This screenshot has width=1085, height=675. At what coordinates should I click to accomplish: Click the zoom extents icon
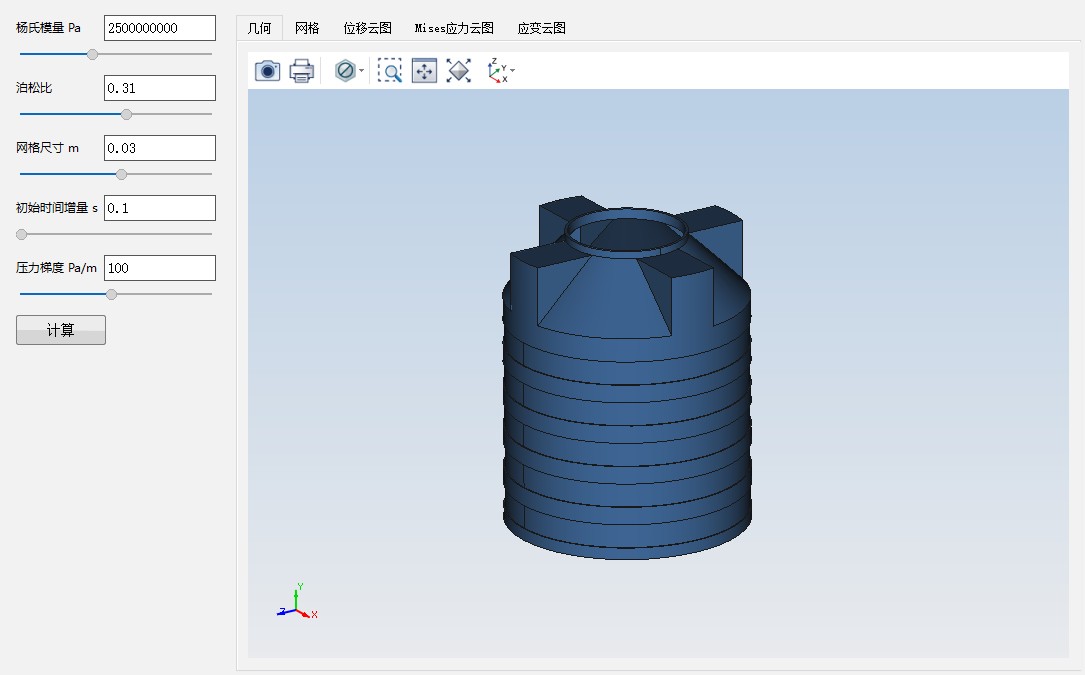click(x=424, y=71)
